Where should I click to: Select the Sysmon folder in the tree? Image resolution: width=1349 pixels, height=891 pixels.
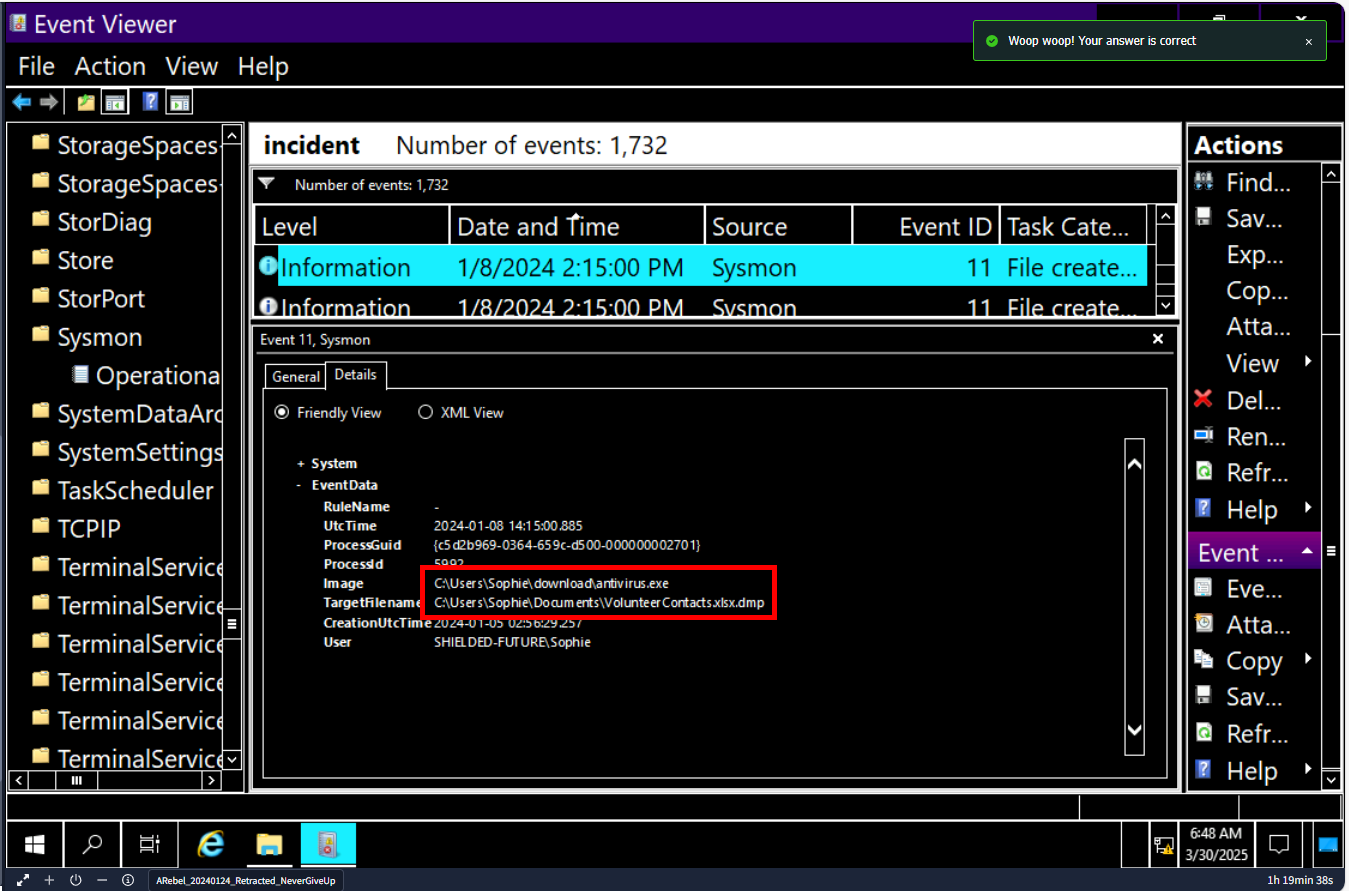pyautogui.click(x=99, y=338)
